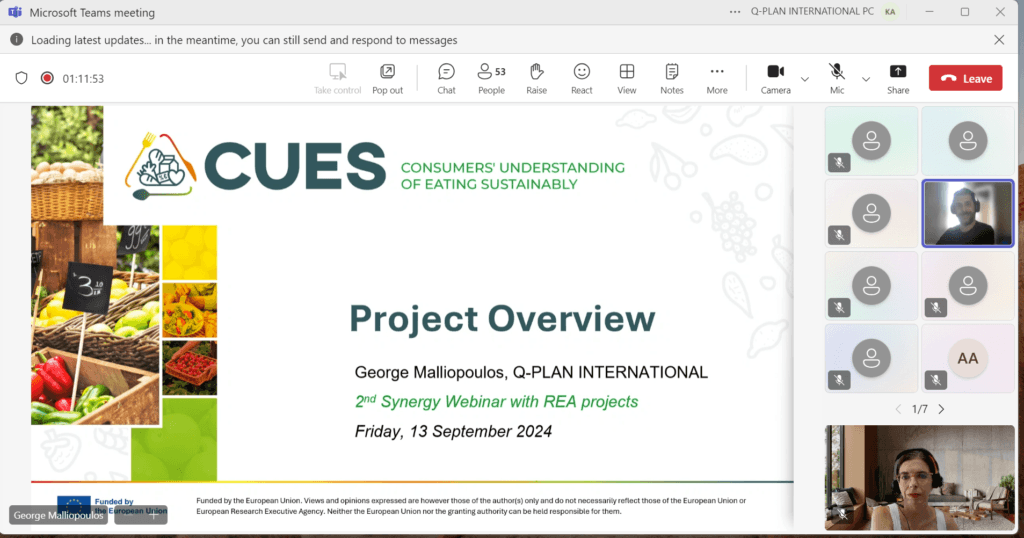
Task: Go to previous participant page
Action: (897, 409)
